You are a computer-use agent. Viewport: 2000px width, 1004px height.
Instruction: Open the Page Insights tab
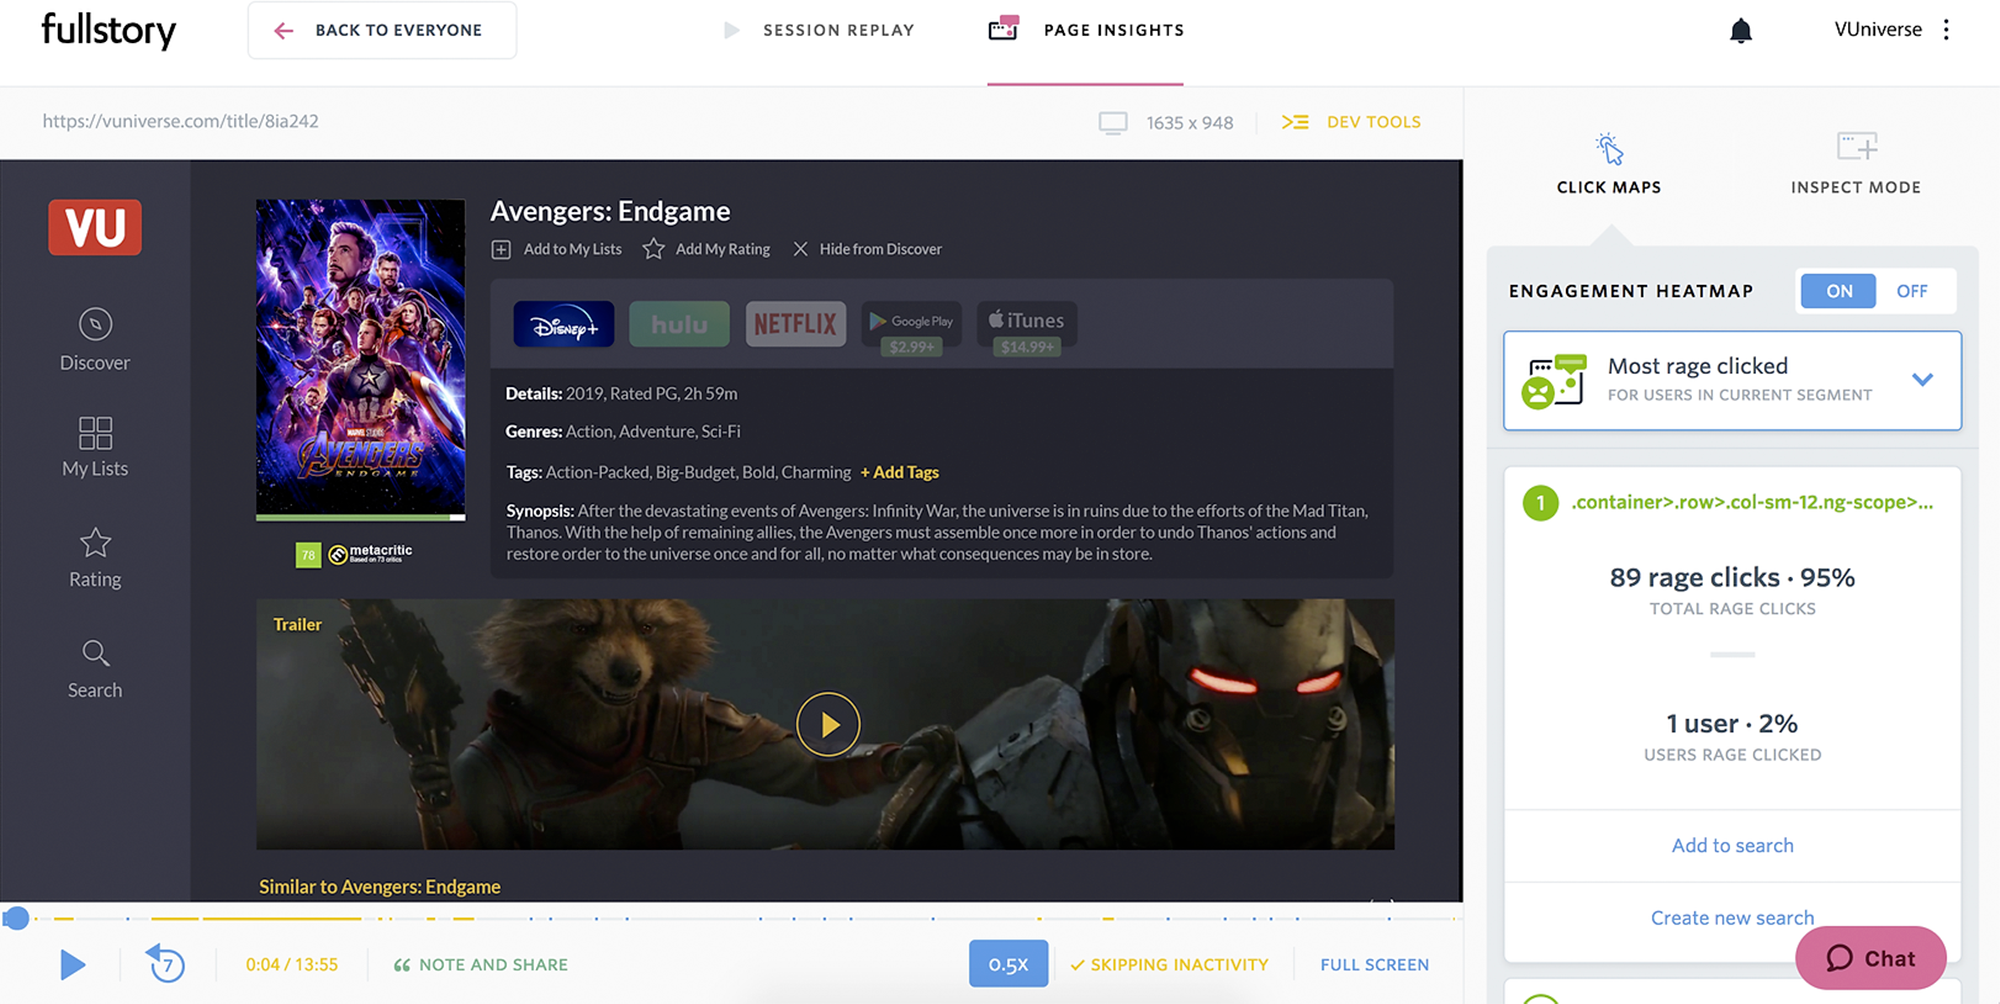[x=1086, y=30]
